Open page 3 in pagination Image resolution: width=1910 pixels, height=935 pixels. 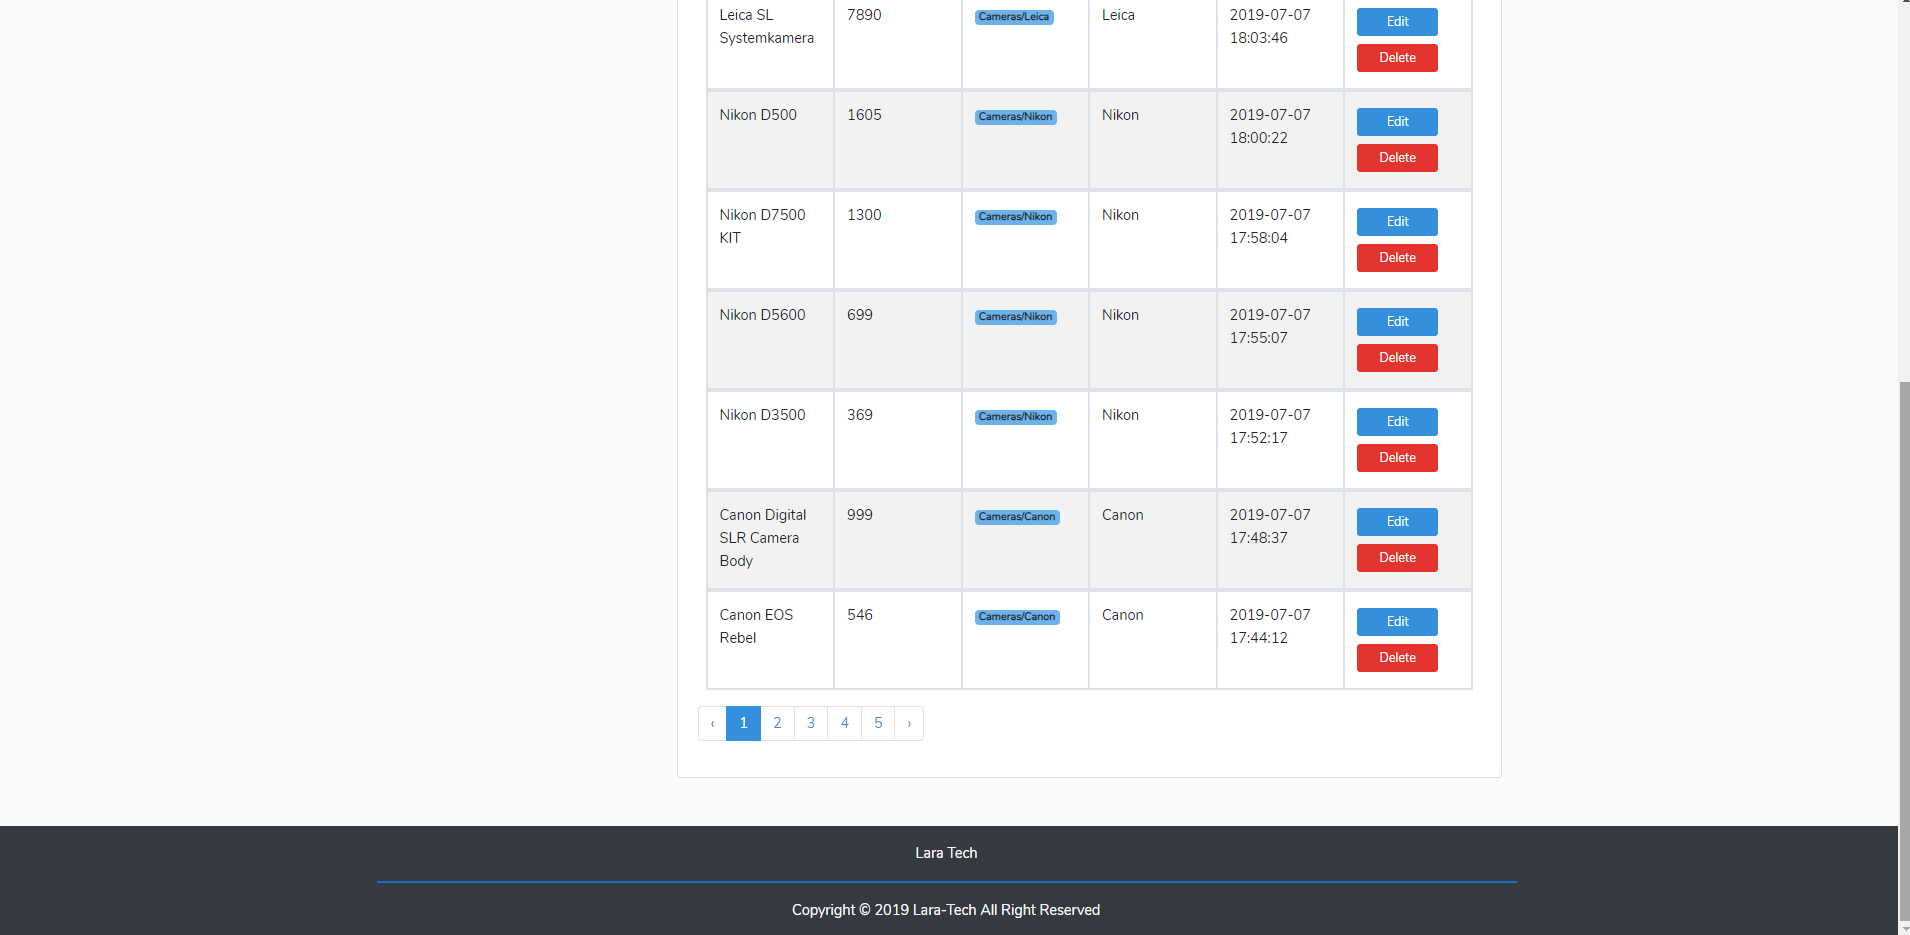click(811, 723)
